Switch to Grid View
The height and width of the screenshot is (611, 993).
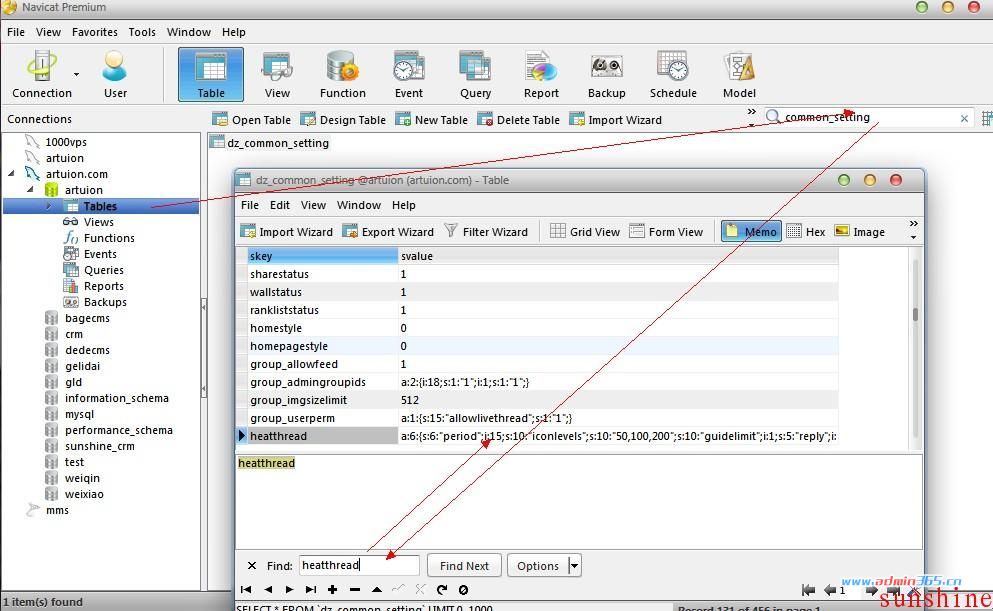(585, 232)
